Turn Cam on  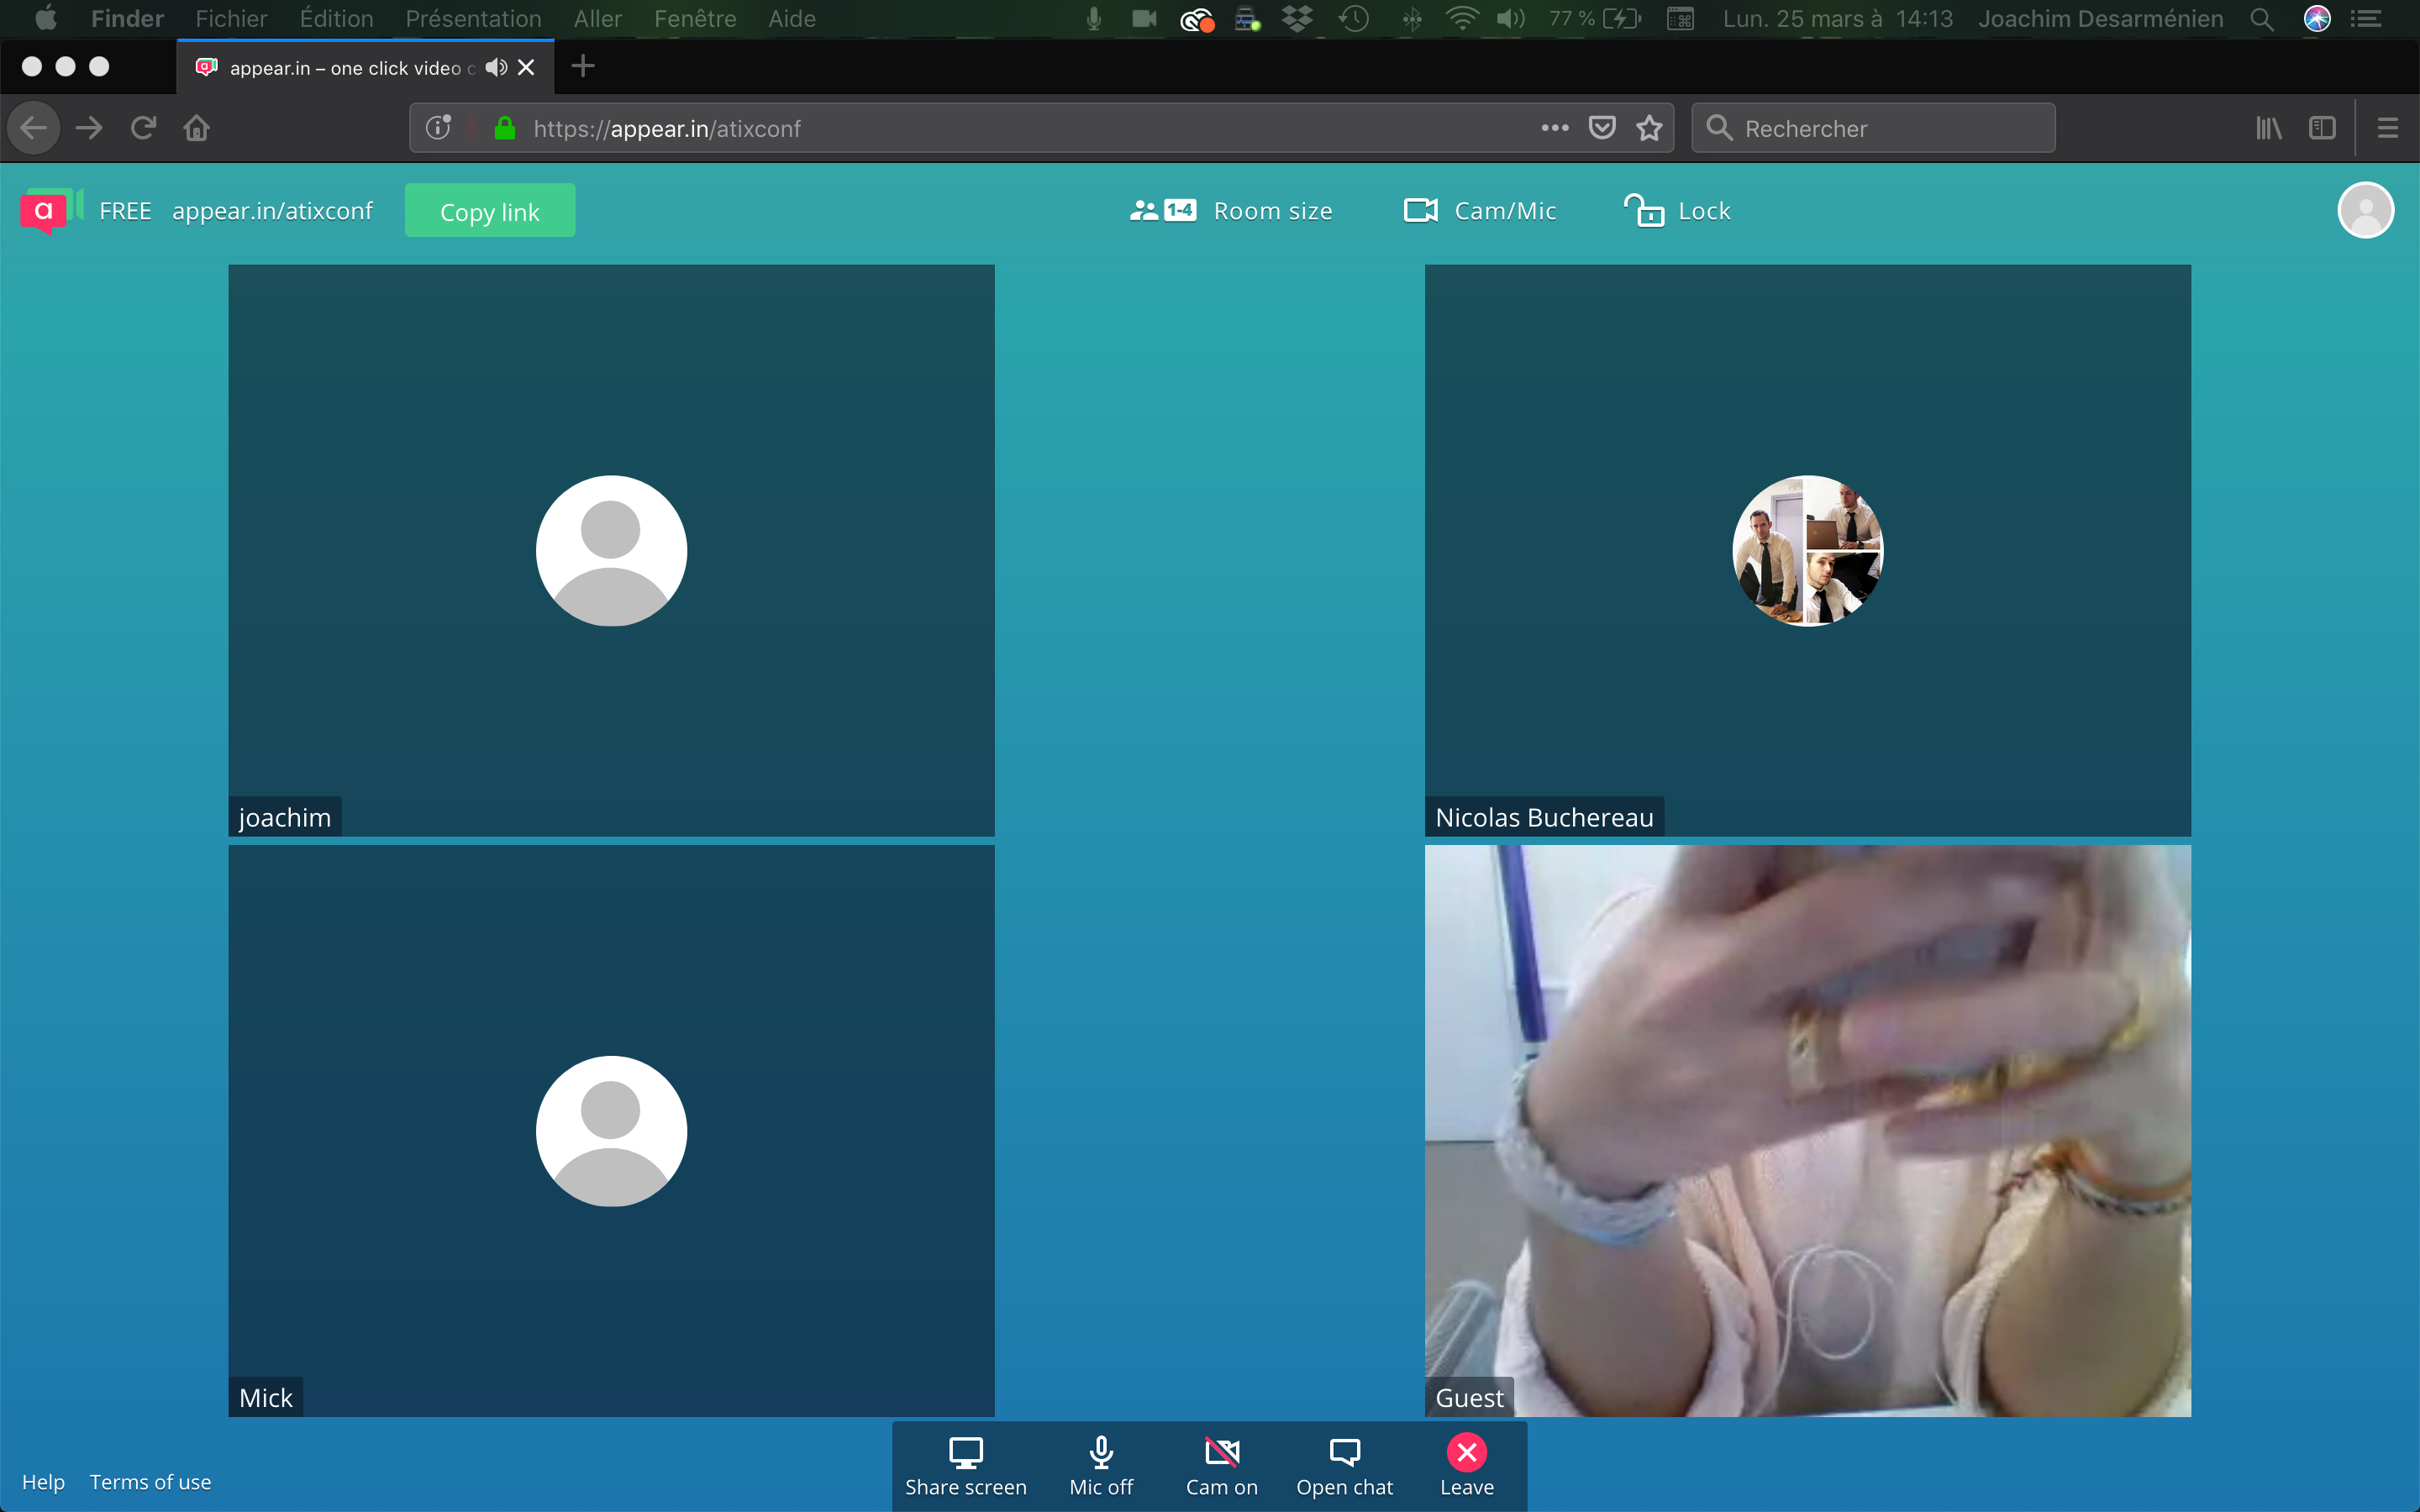coord(1222,1467)
